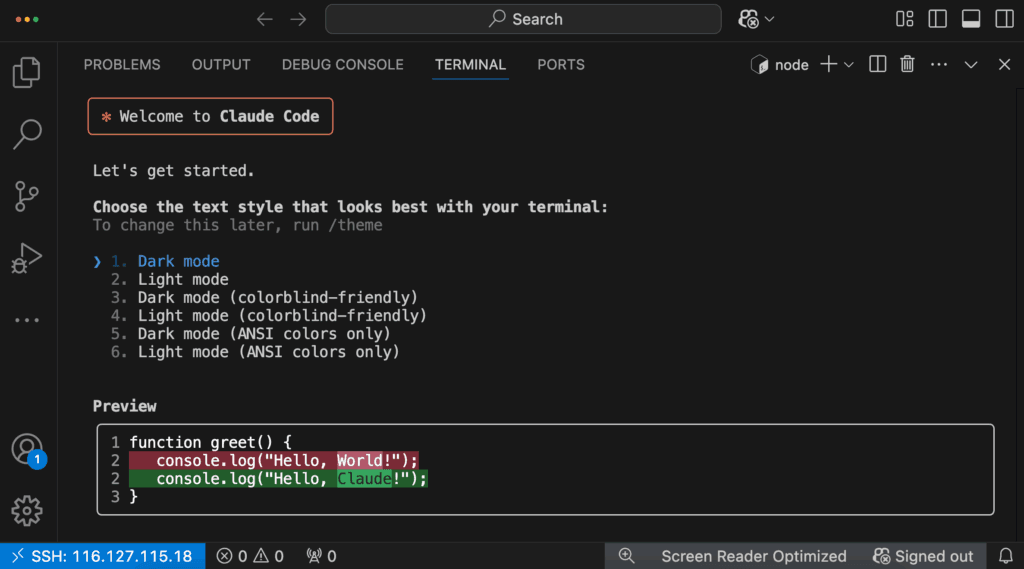Open notifications bell
The width and height of the screenshot is (1024, 569).
point(1006,556)
